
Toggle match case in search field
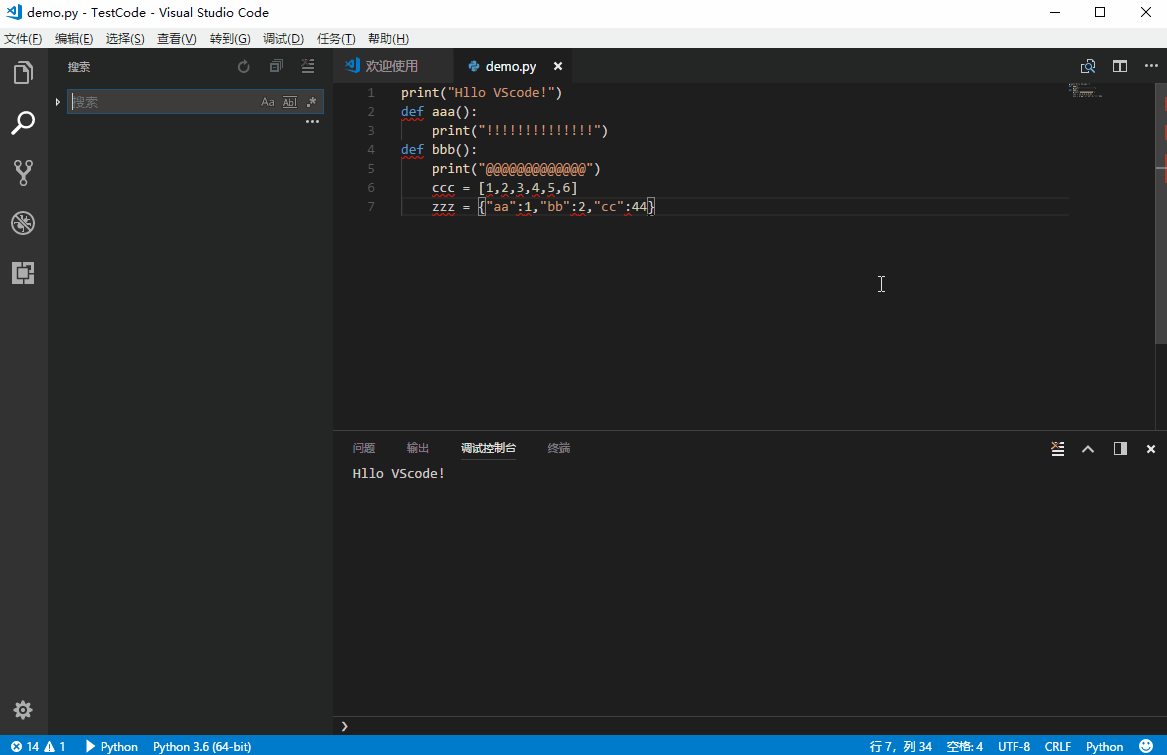pos(267,101)
